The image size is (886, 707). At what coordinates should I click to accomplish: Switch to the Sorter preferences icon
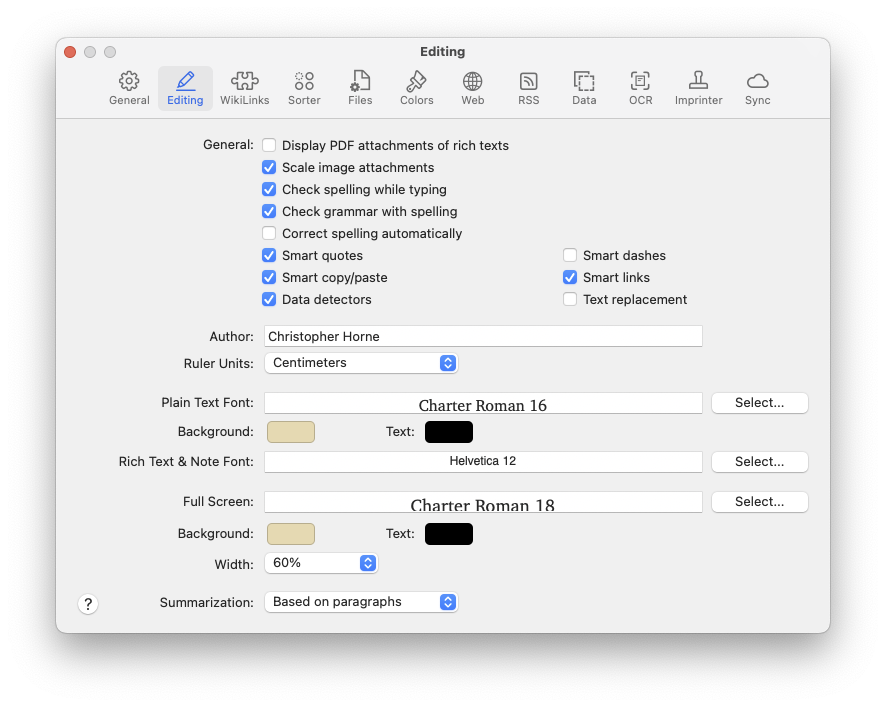[x=304, y=88]
